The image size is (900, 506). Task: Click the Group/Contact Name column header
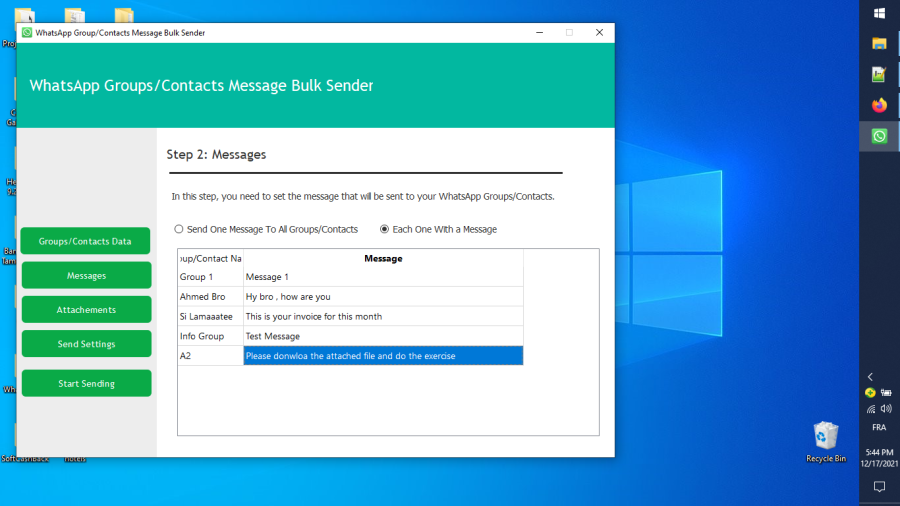pos(211,258)
